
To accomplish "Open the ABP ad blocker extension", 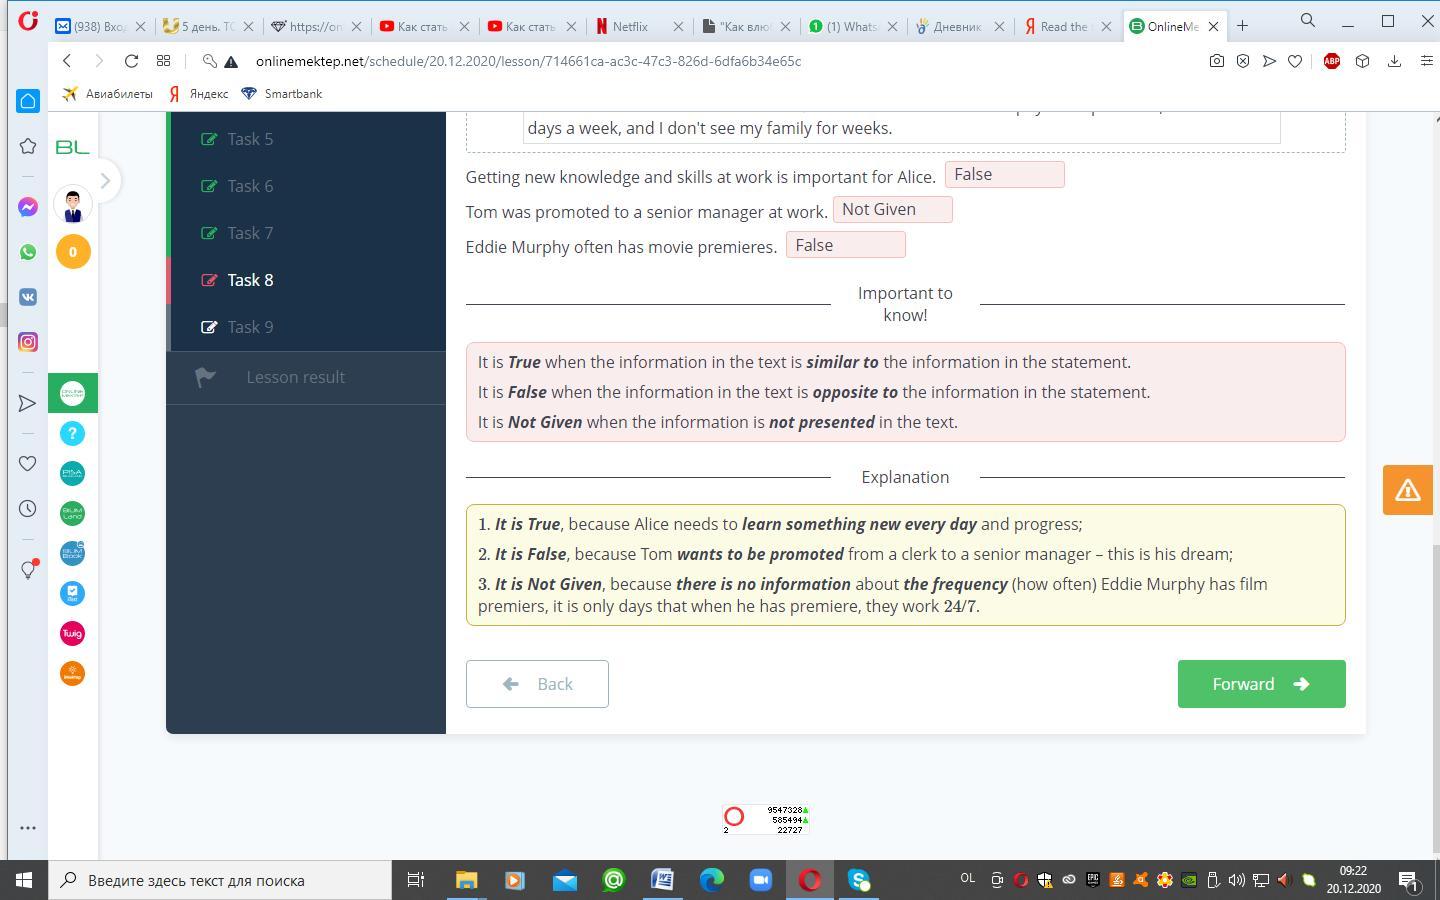I will (x=1331, y=61).
